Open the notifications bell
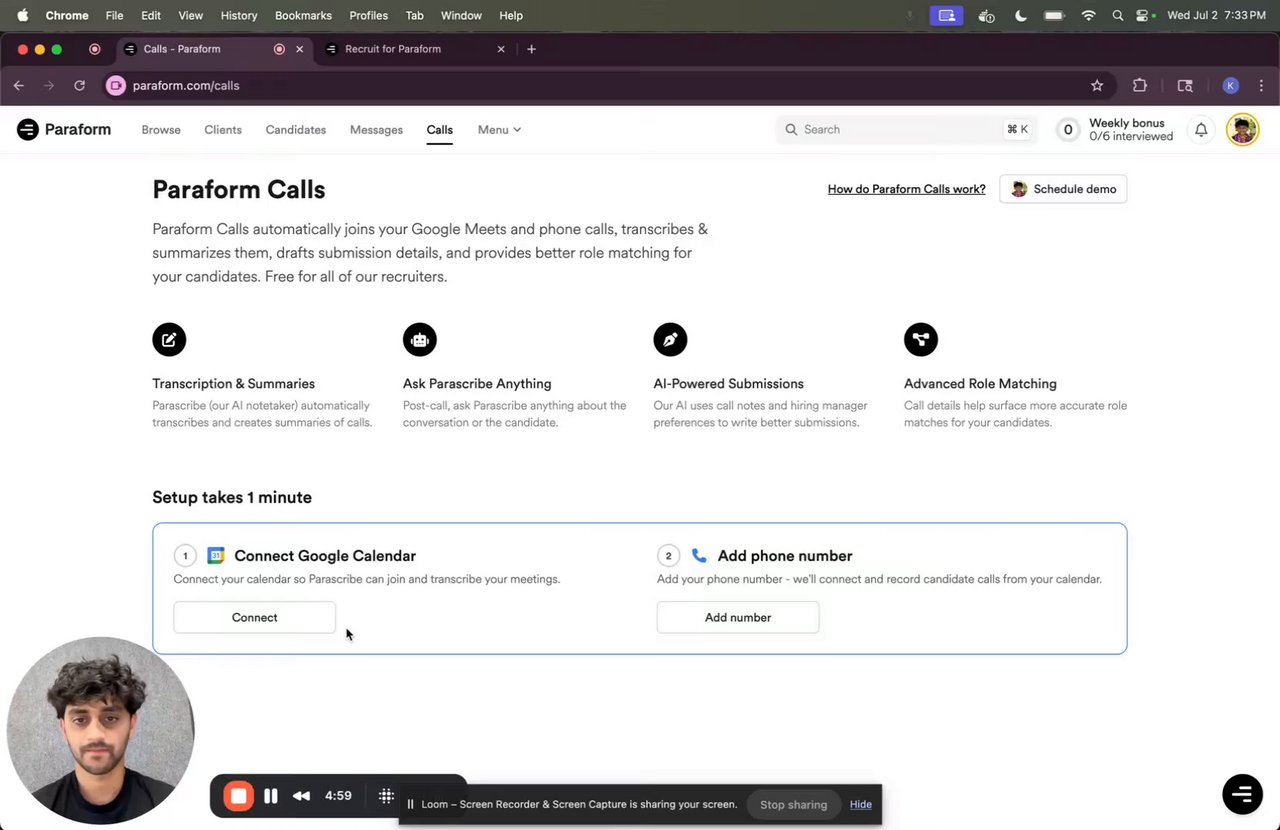Screen dimensions: 1280x830 click(x=1201, y=129)
